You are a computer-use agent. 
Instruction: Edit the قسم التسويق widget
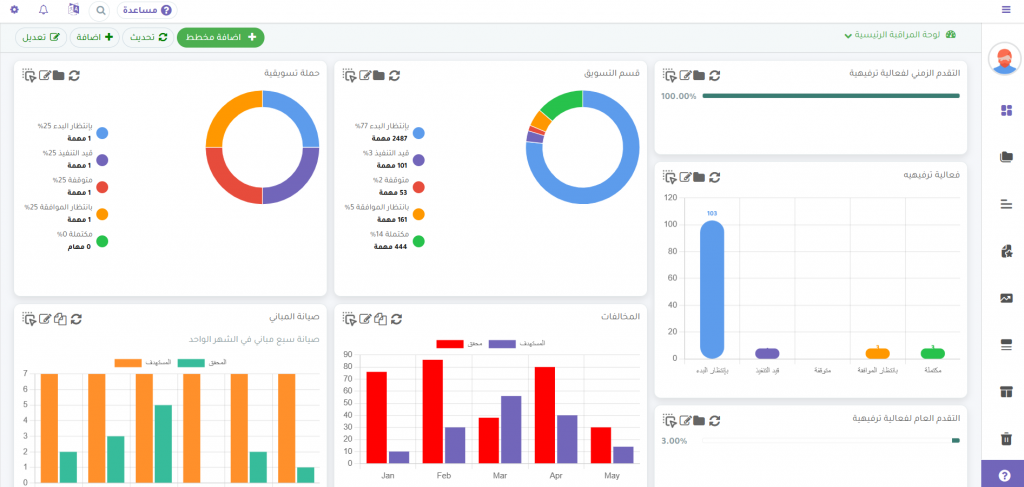pyautogui.click(x=365, y=75)
